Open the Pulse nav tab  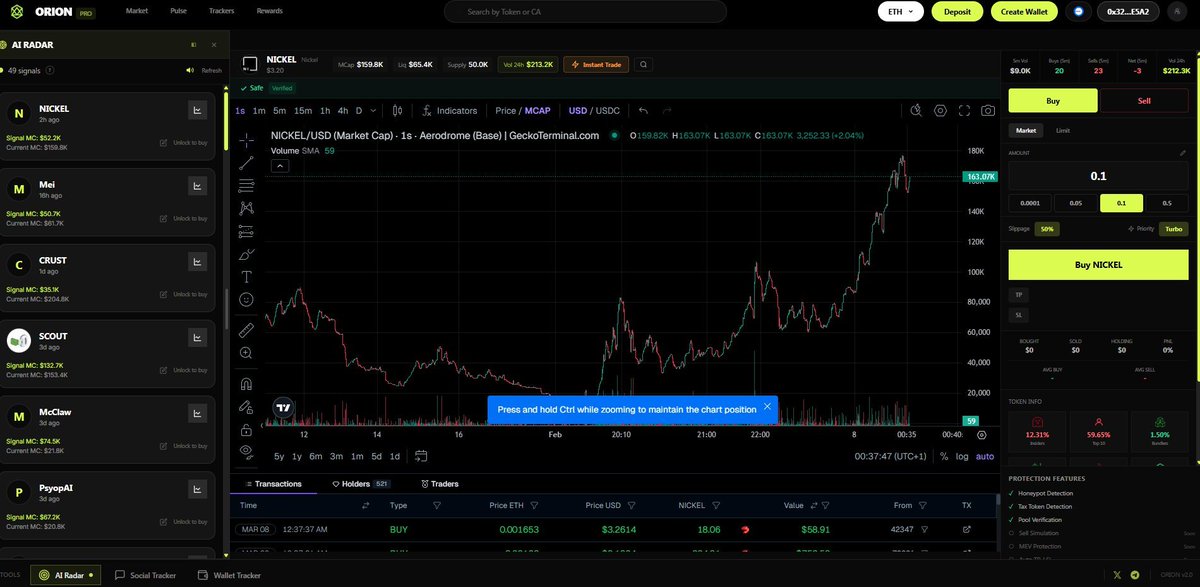[179, 11]
